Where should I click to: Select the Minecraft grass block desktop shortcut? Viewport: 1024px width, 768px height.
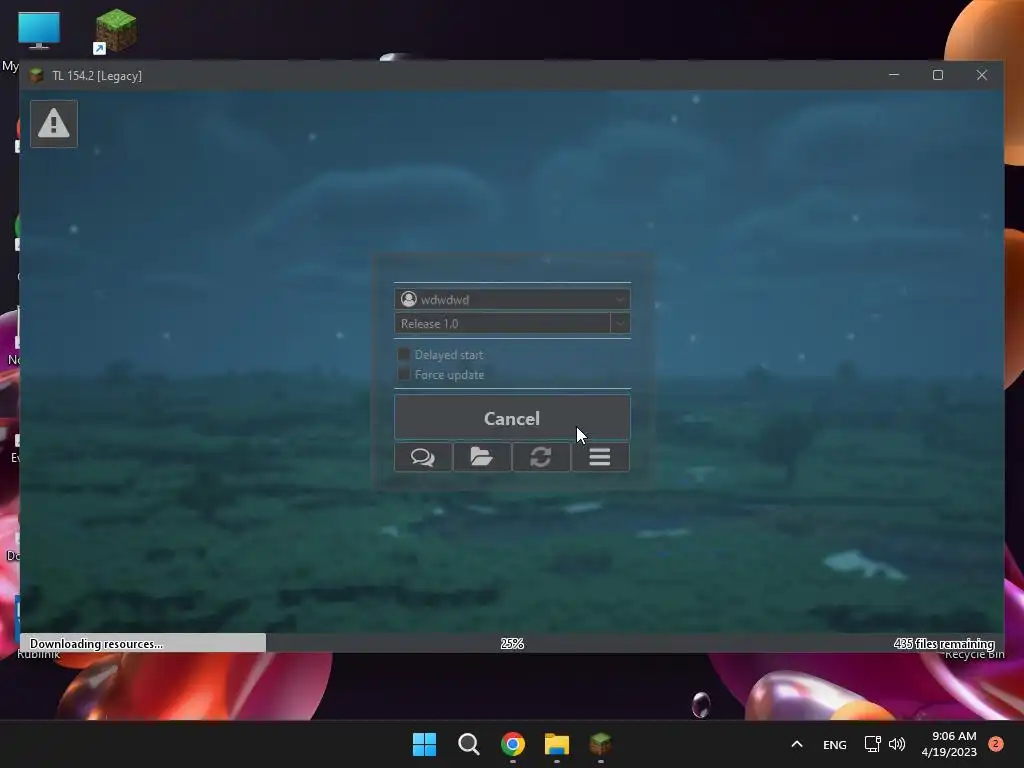115,31
